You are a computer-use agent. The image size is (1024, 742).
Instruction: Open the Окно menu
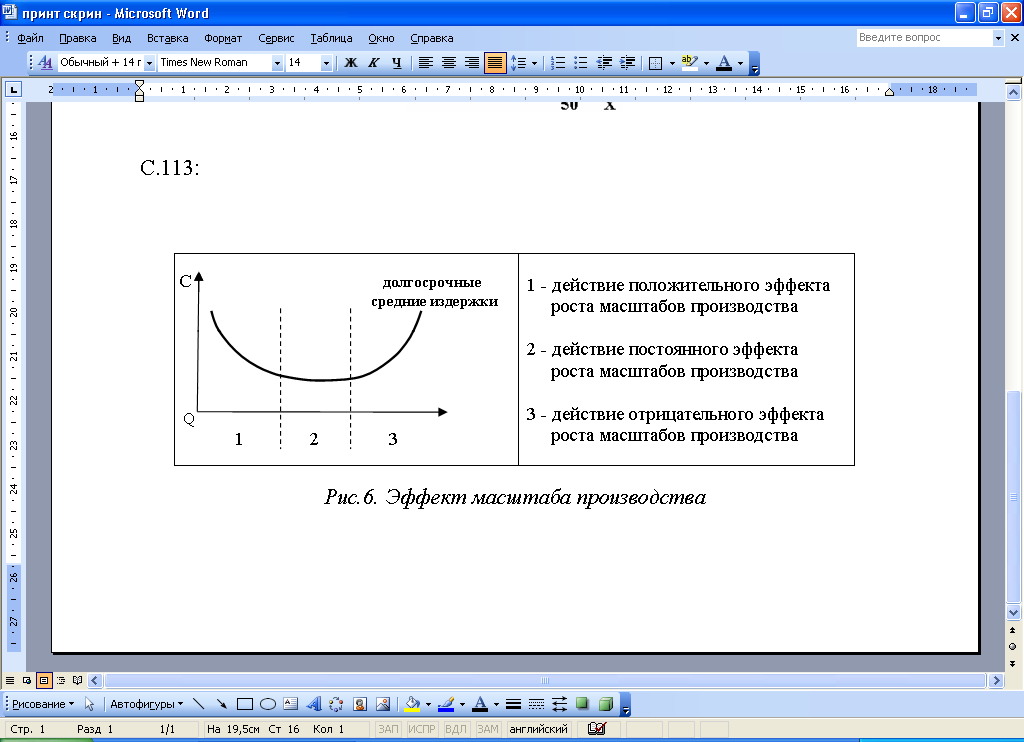point(381,38)
